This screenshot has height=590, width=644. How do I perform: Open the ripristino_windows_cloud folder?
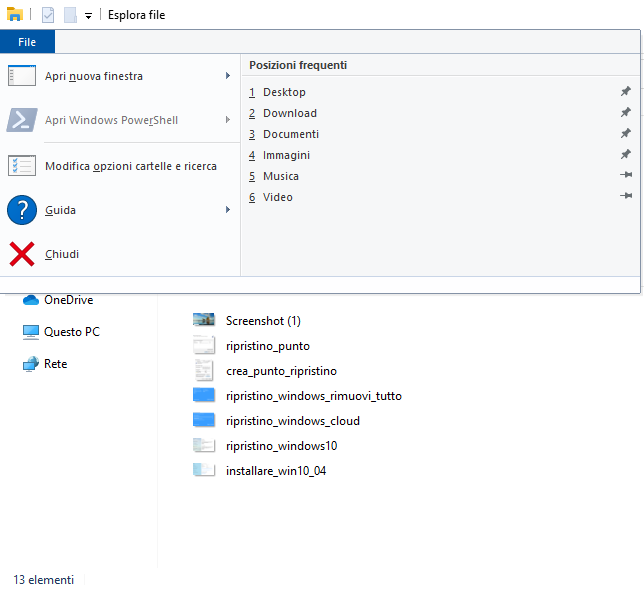[x=293, y=421]
